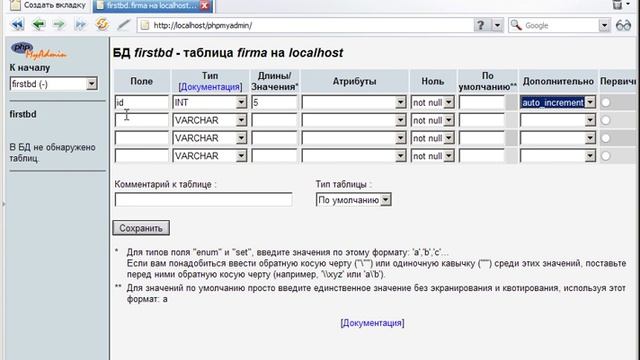The height and width of the screenshot is (360, 640).
Task: Click the field name input in third row
Action: pyautogui.click(x=141, y=138)
